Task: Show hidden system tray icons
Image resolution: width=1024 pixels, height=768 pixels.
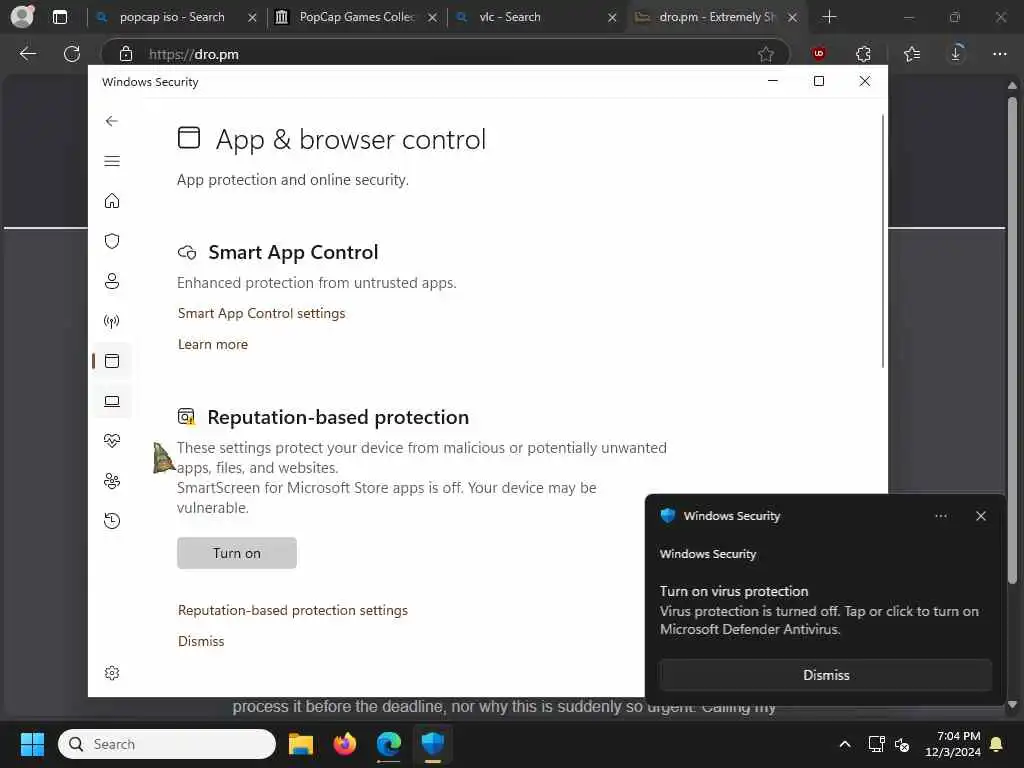Action: pyautogui.click(x=844, y=744)
